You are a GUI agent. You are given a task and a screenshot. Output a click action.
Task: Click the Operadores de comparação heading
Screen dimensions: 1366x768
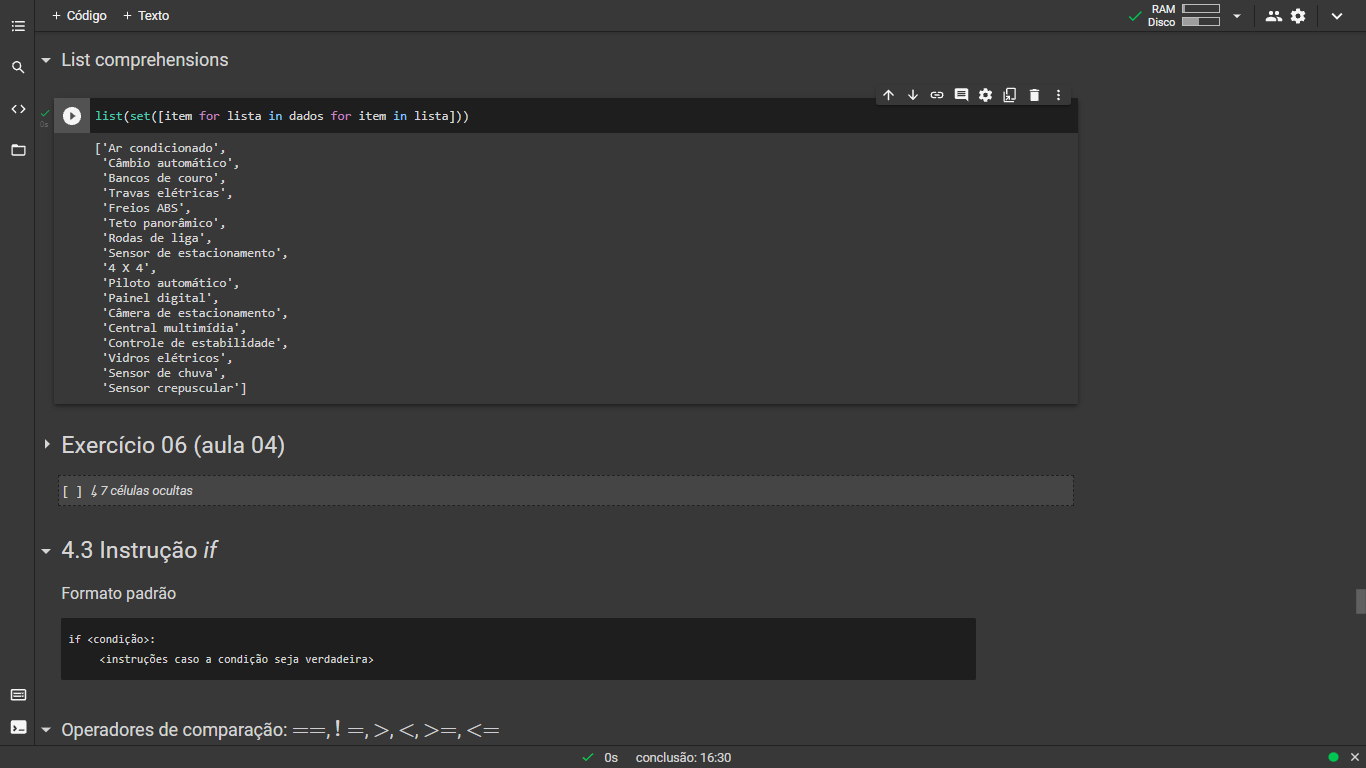pyautogui.click(x=280, y=730)
